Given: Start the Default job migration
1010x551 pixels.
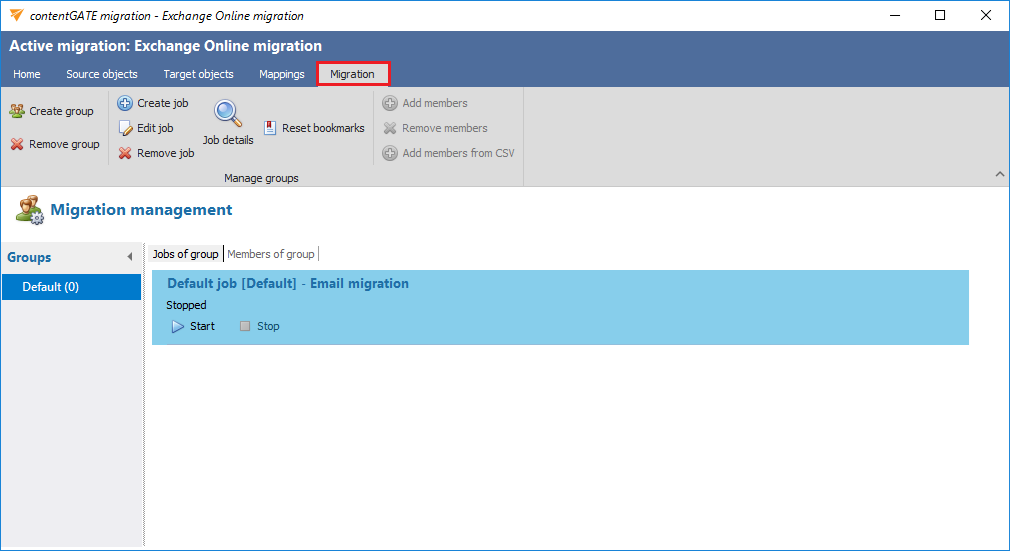Looking at the screenshot, I should [x=193, y=326].
